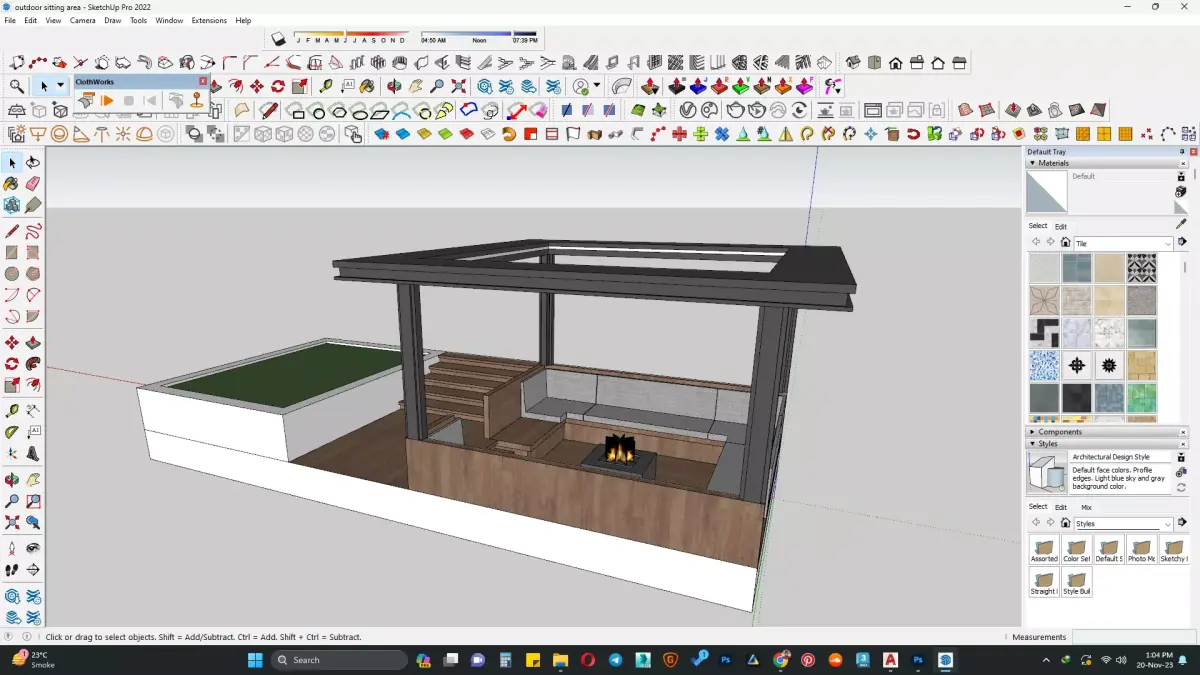
Task: Select the Paint Bucket tool
Action: (12, 184)
